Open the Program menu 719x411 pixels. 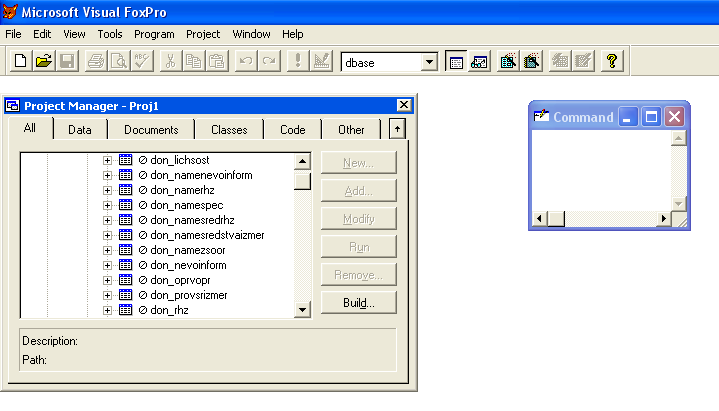tap(154, 34)
